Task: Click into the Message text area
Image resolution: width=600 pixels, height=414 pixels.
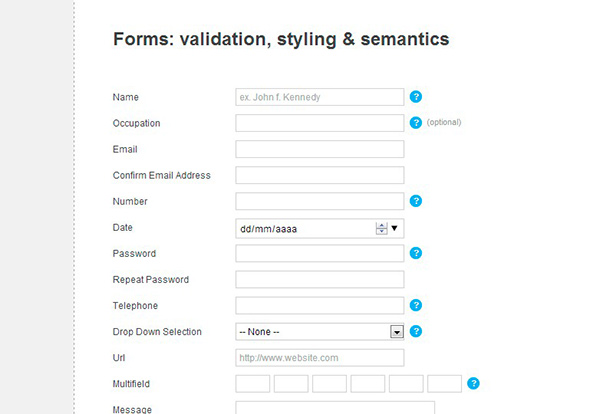Action: coord(335,407)
